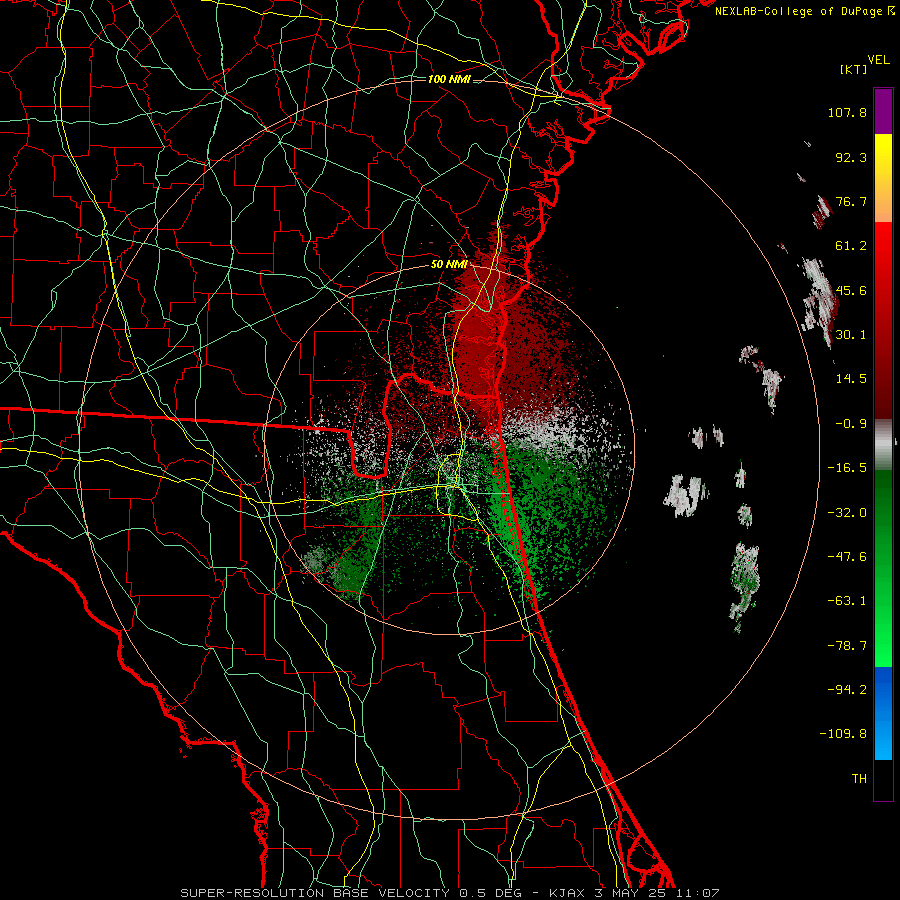Click the 107.8 legend value
This screenshot has height=900, width=900.
[847, 112]
